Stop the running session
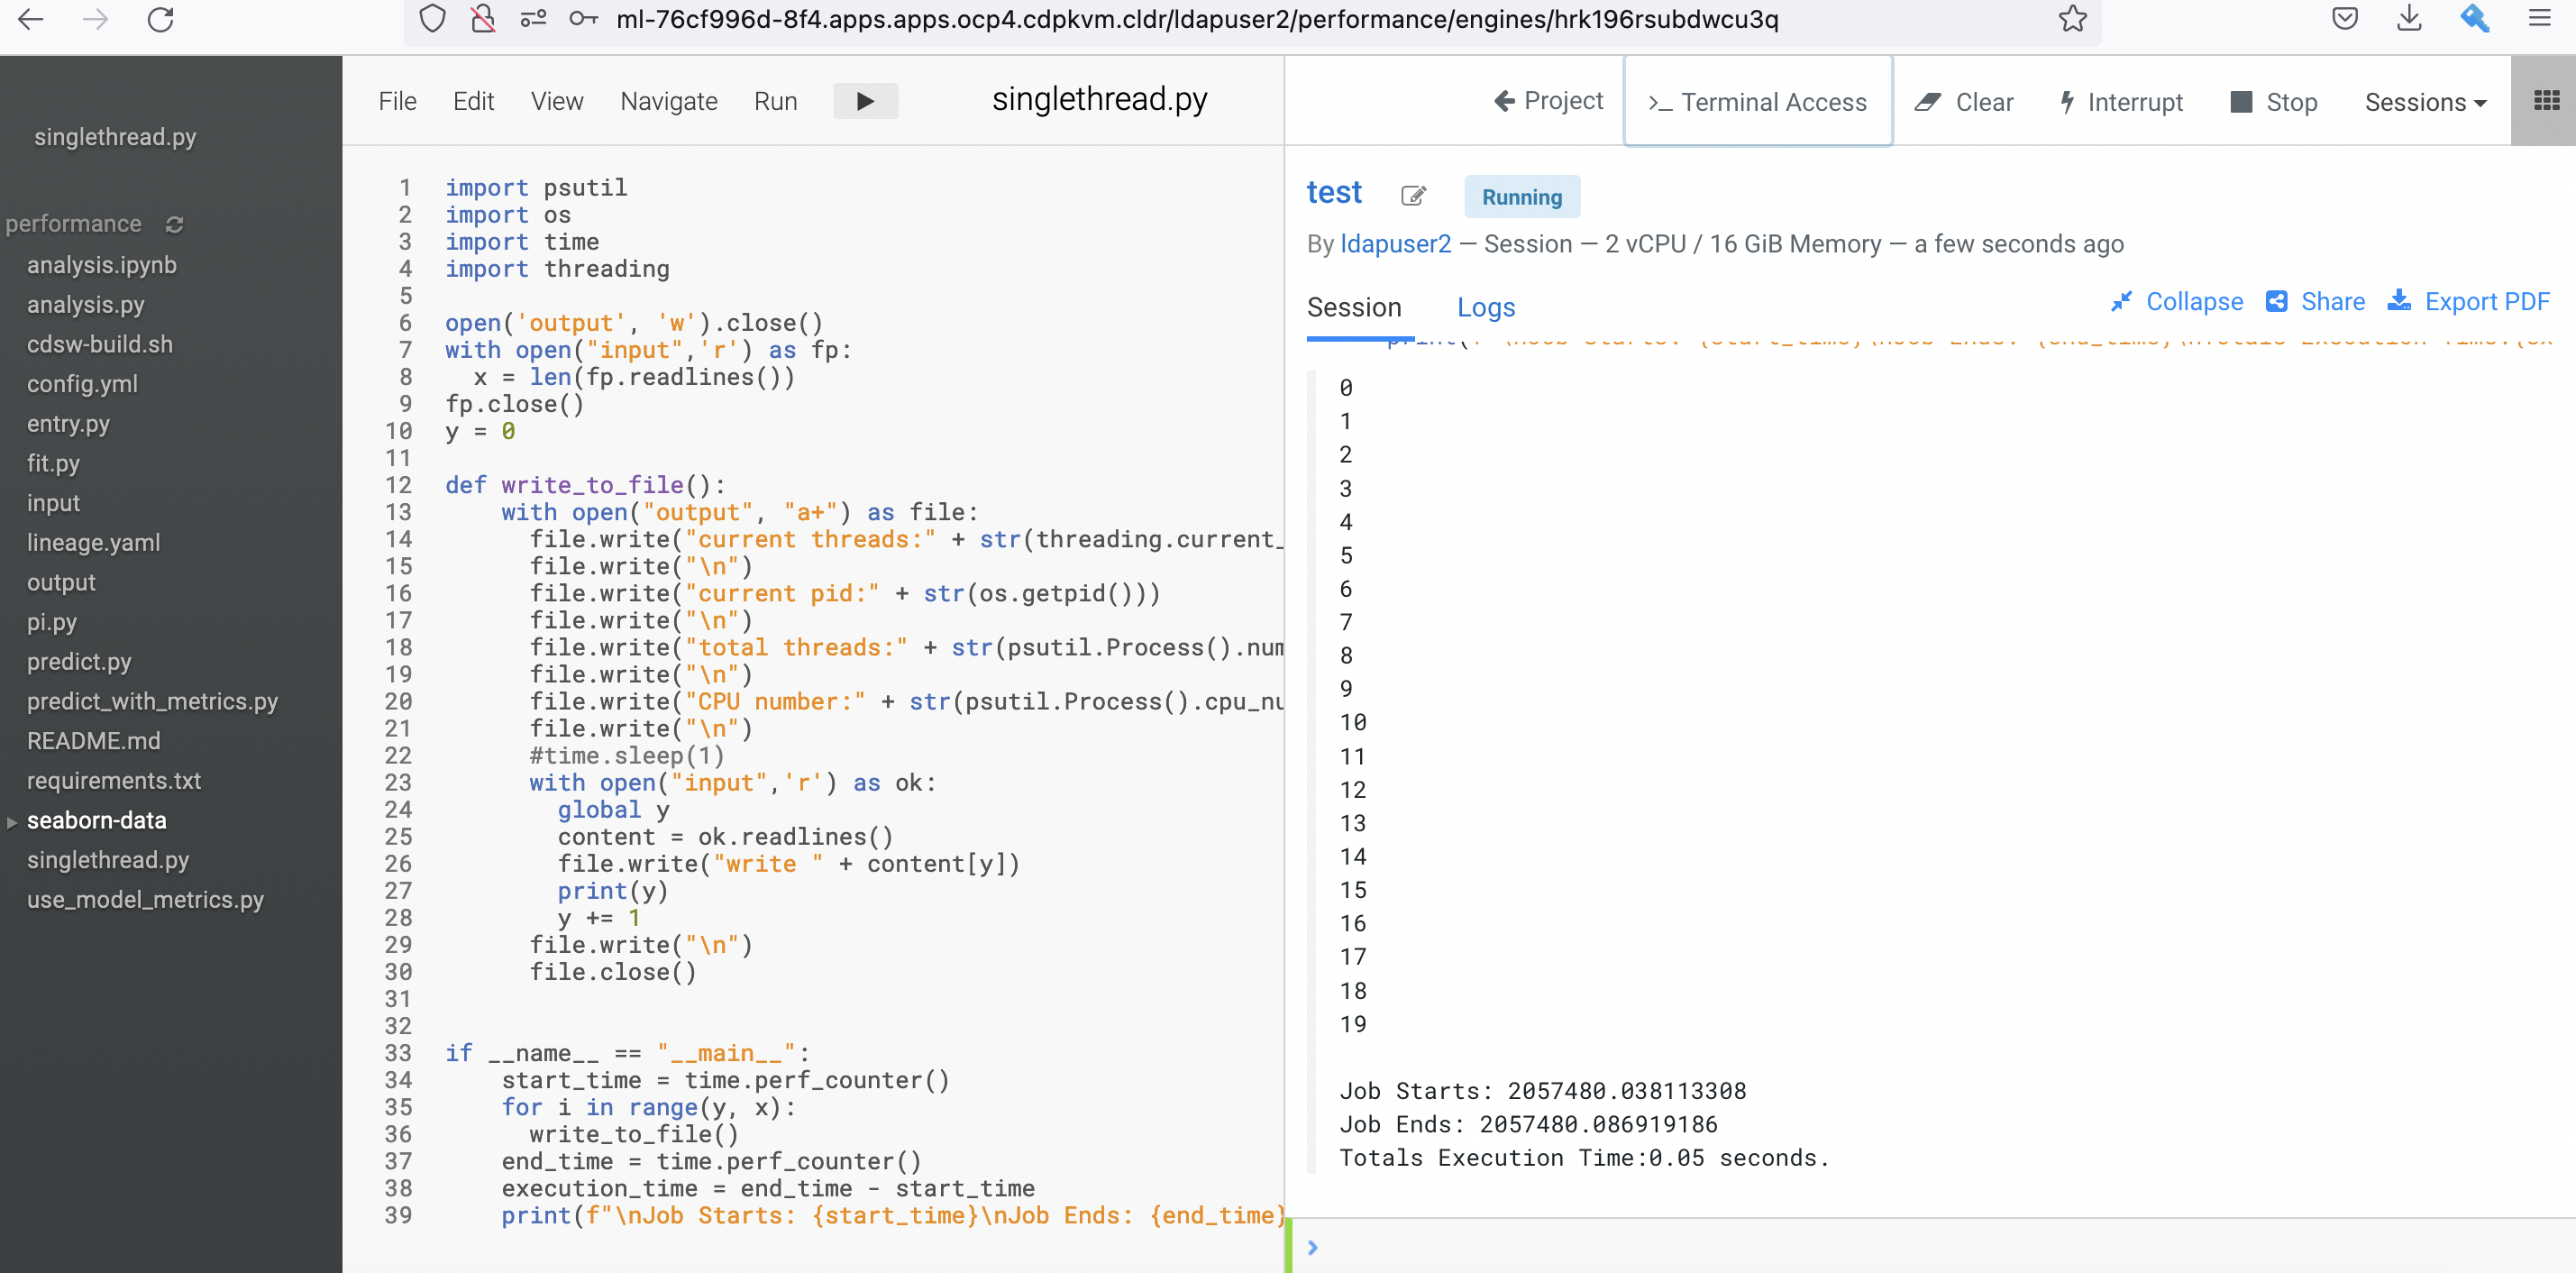Image resolution: width=2576 pixels, height=1273 pixels. click(x=2273, y=102)
